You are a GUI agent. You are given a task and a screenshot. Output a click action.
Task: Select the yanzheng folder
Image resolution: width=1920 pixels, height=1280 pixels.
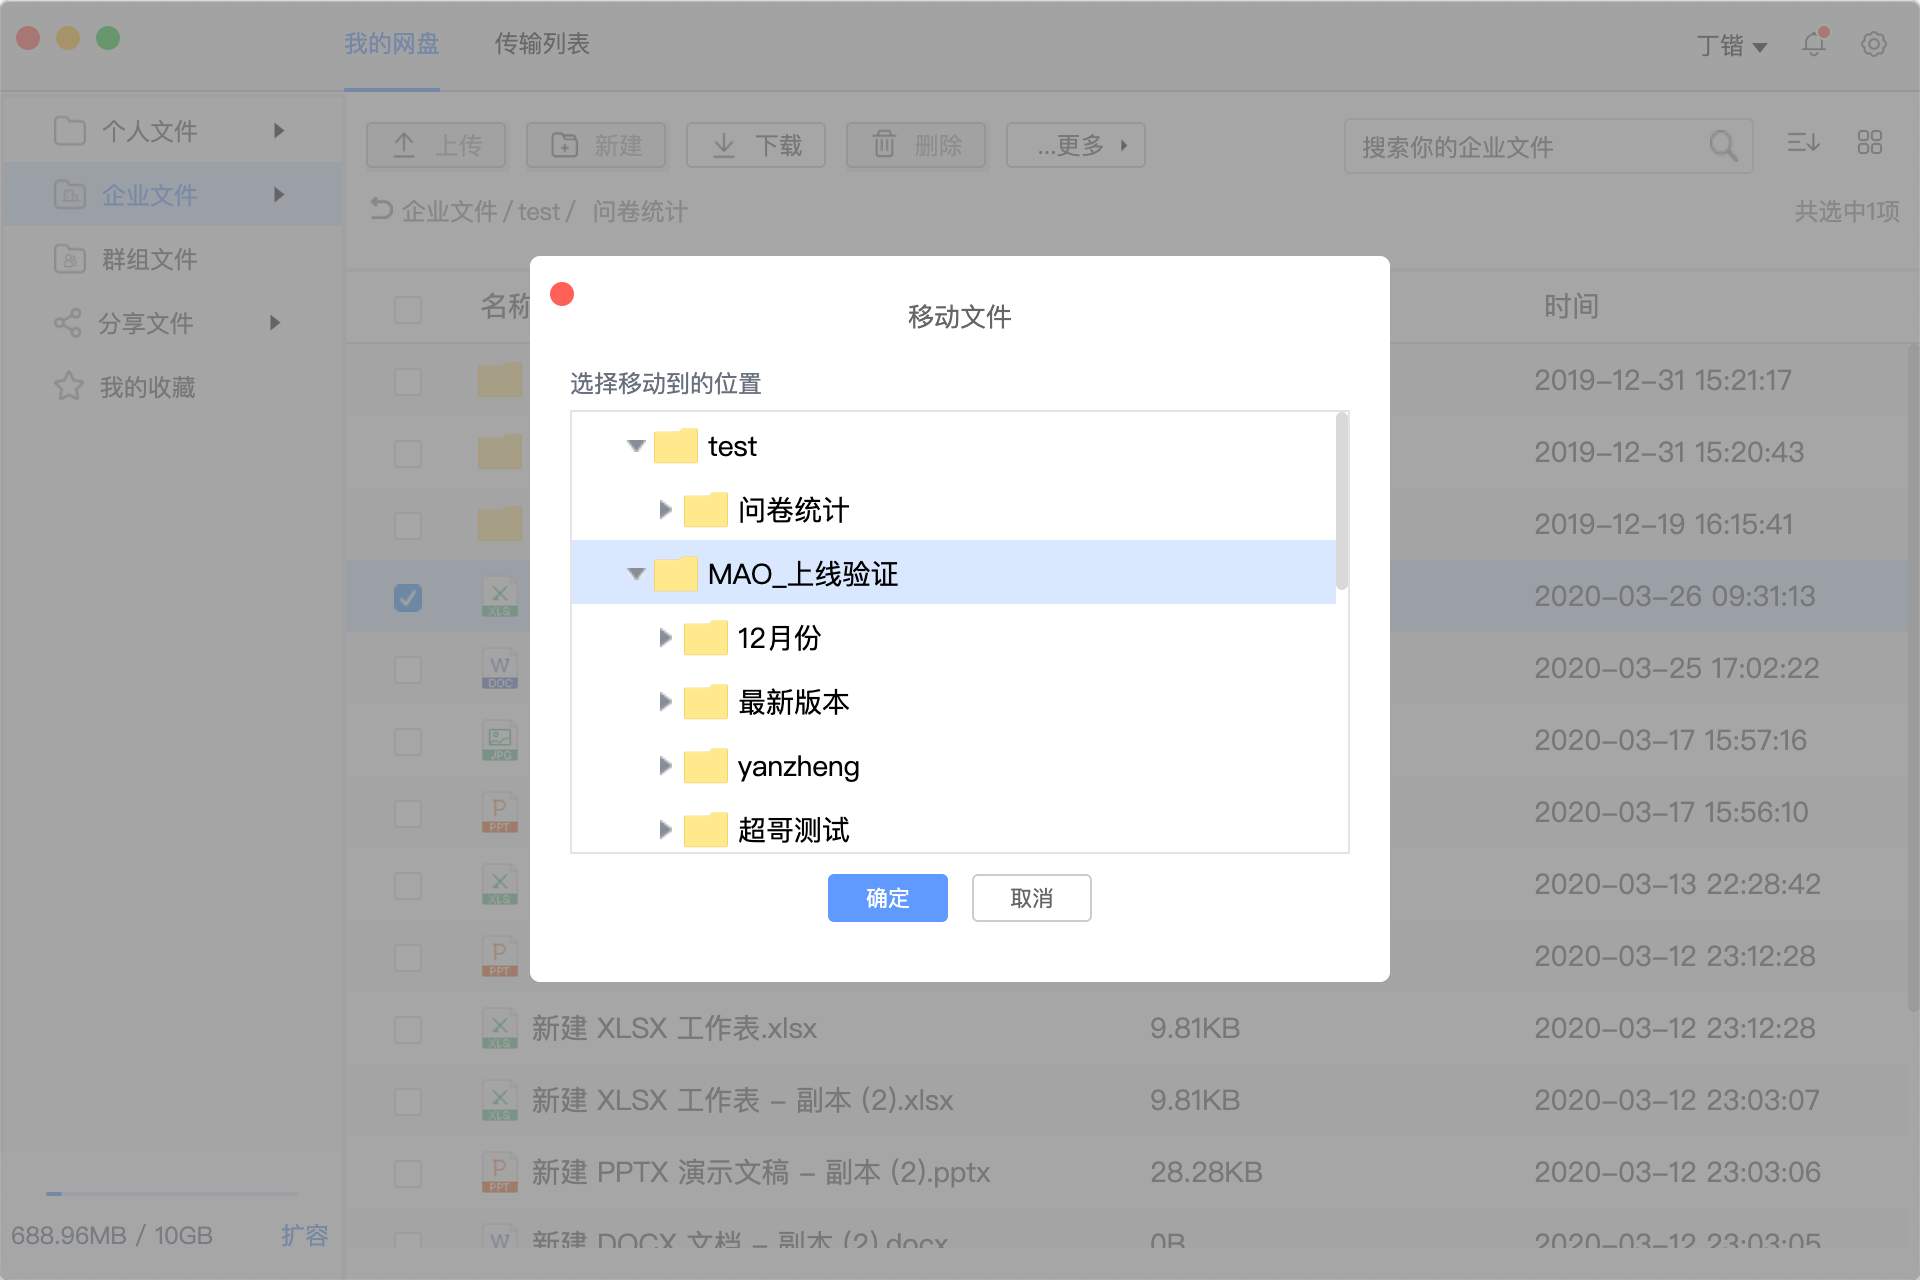[798, 767]
